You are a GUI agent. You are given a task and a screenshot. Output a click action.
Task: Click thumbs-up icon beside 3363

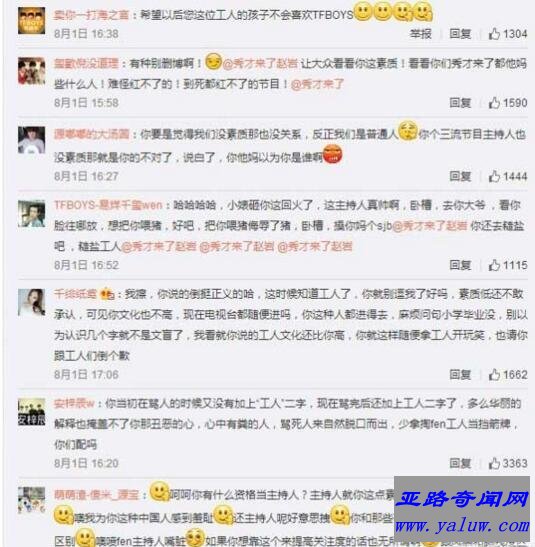tap(494, 464)
